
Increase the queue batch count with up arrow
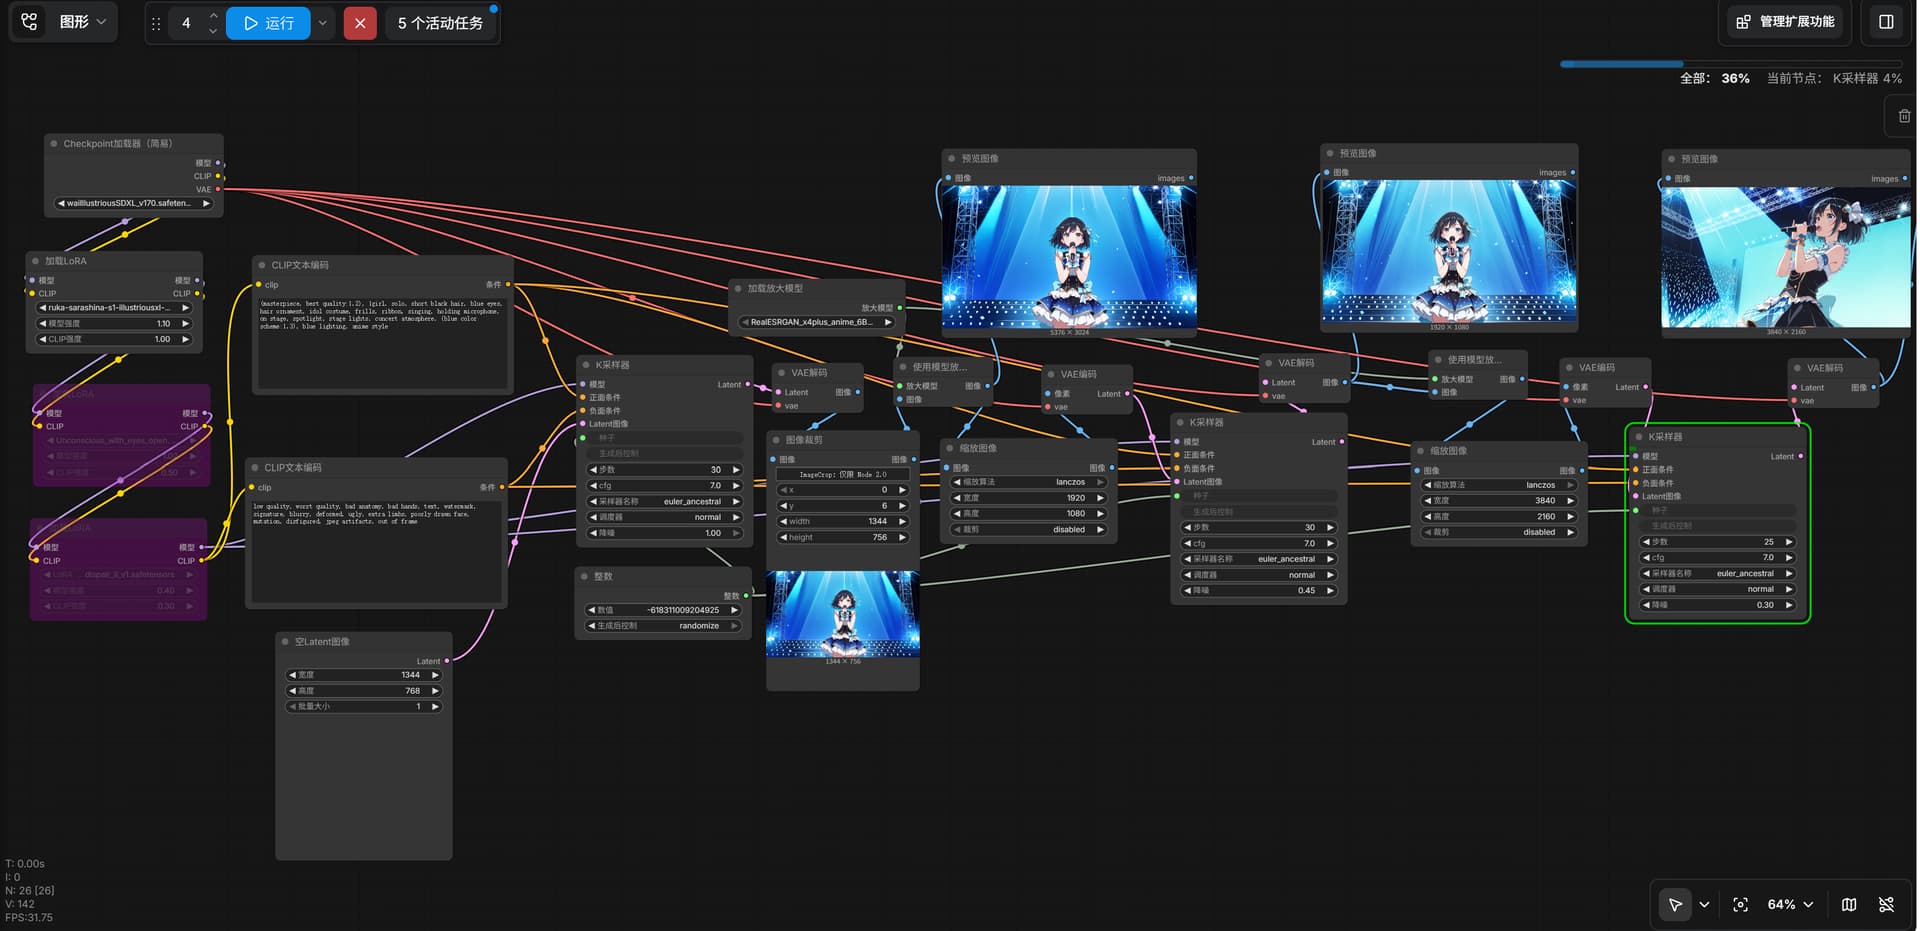[x=213, y=15]
